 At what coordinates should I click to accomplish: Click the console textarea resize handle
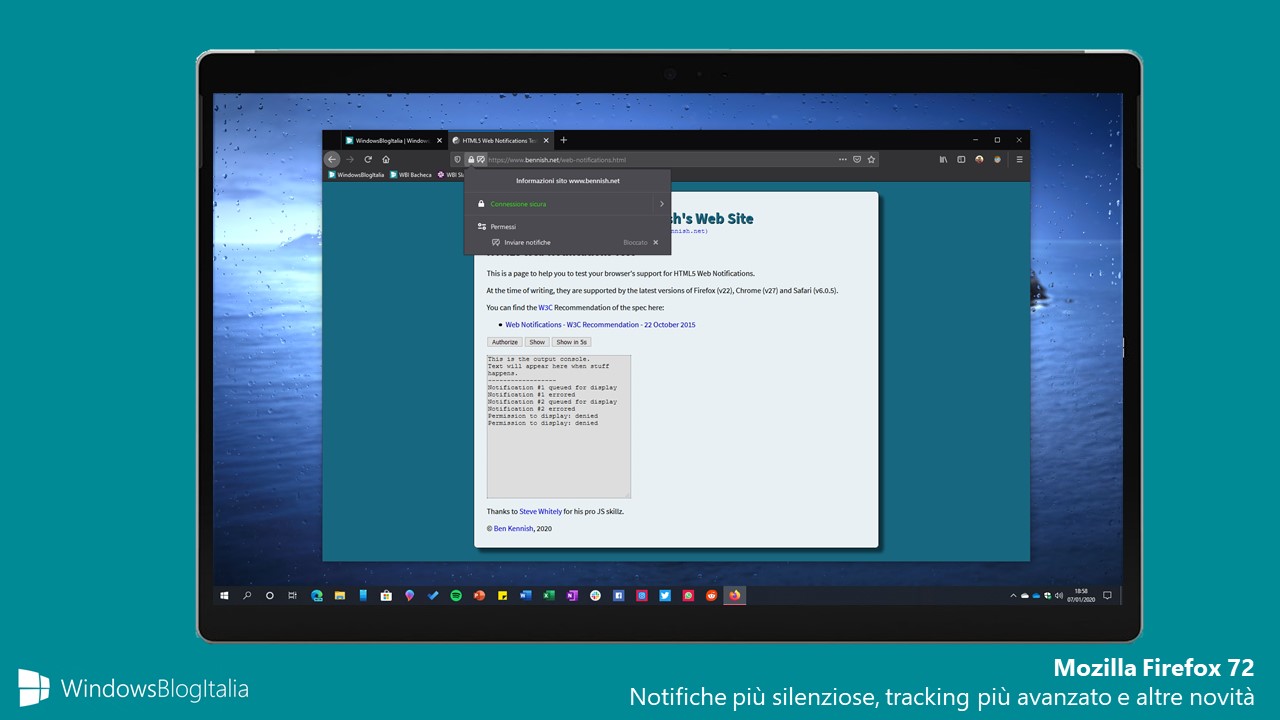point(627,494)
